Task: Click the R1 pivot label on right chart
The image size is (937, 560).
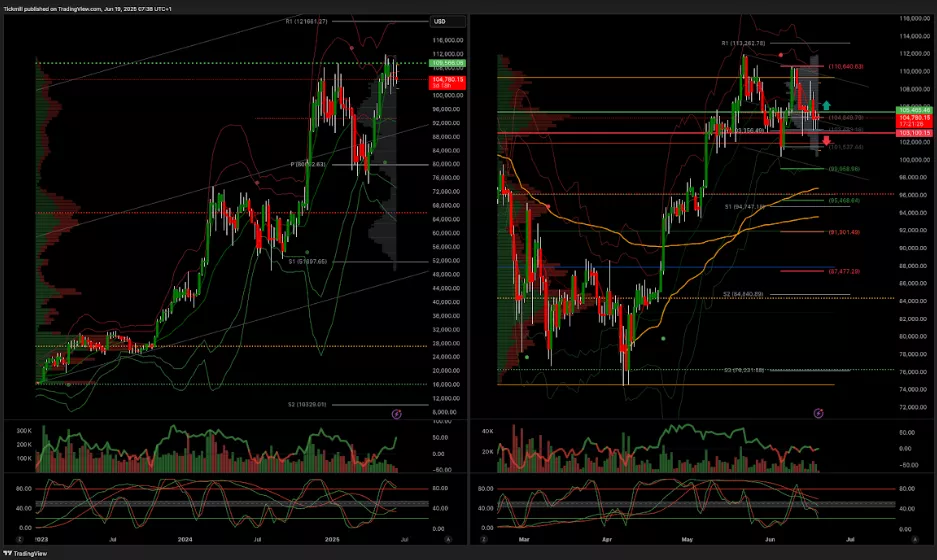Action: tap(743, 44)
